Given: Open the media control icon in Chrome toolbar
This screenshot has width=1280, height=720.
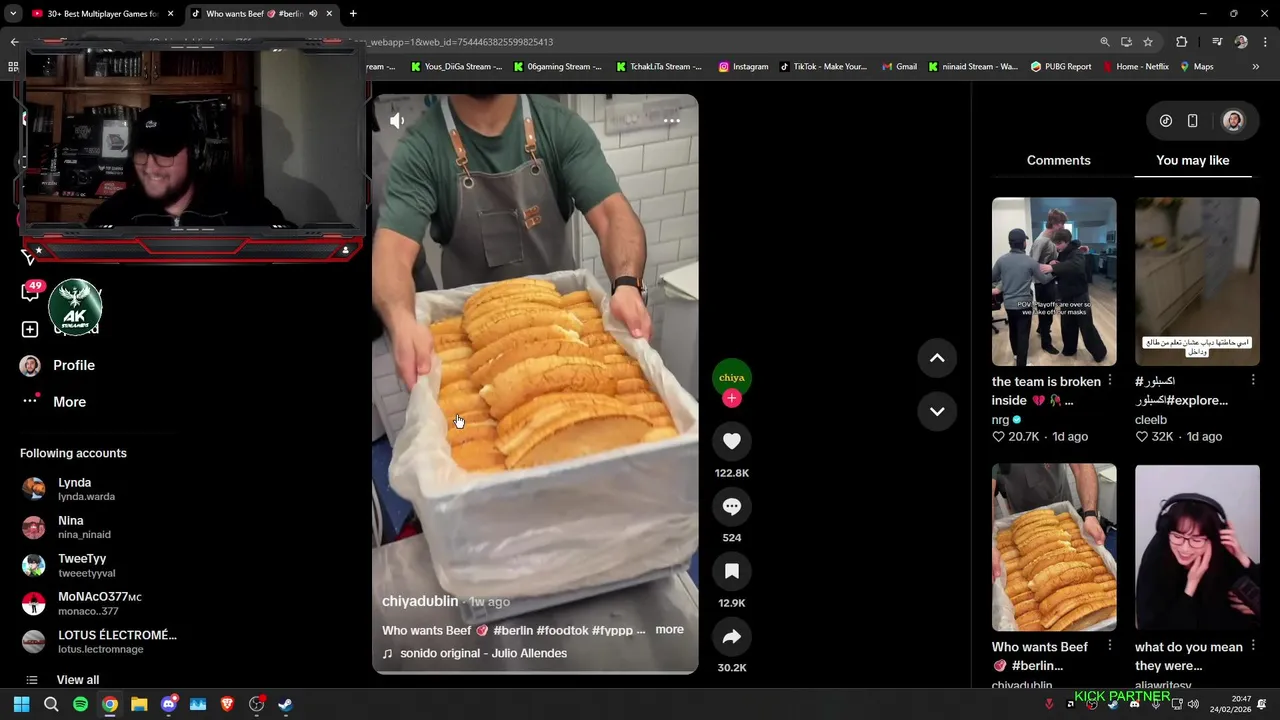Looking at the screenshot, I should coord(1217,42).
